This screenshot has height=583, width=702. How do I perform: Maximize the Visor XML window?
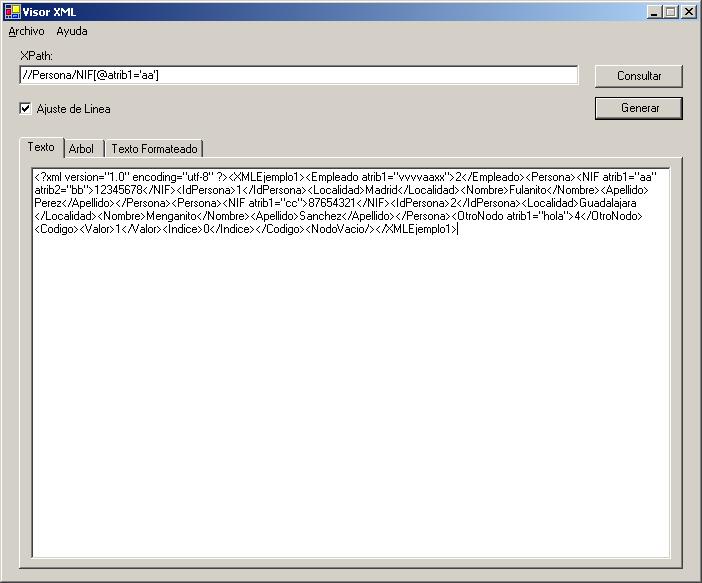coord(670,12)
